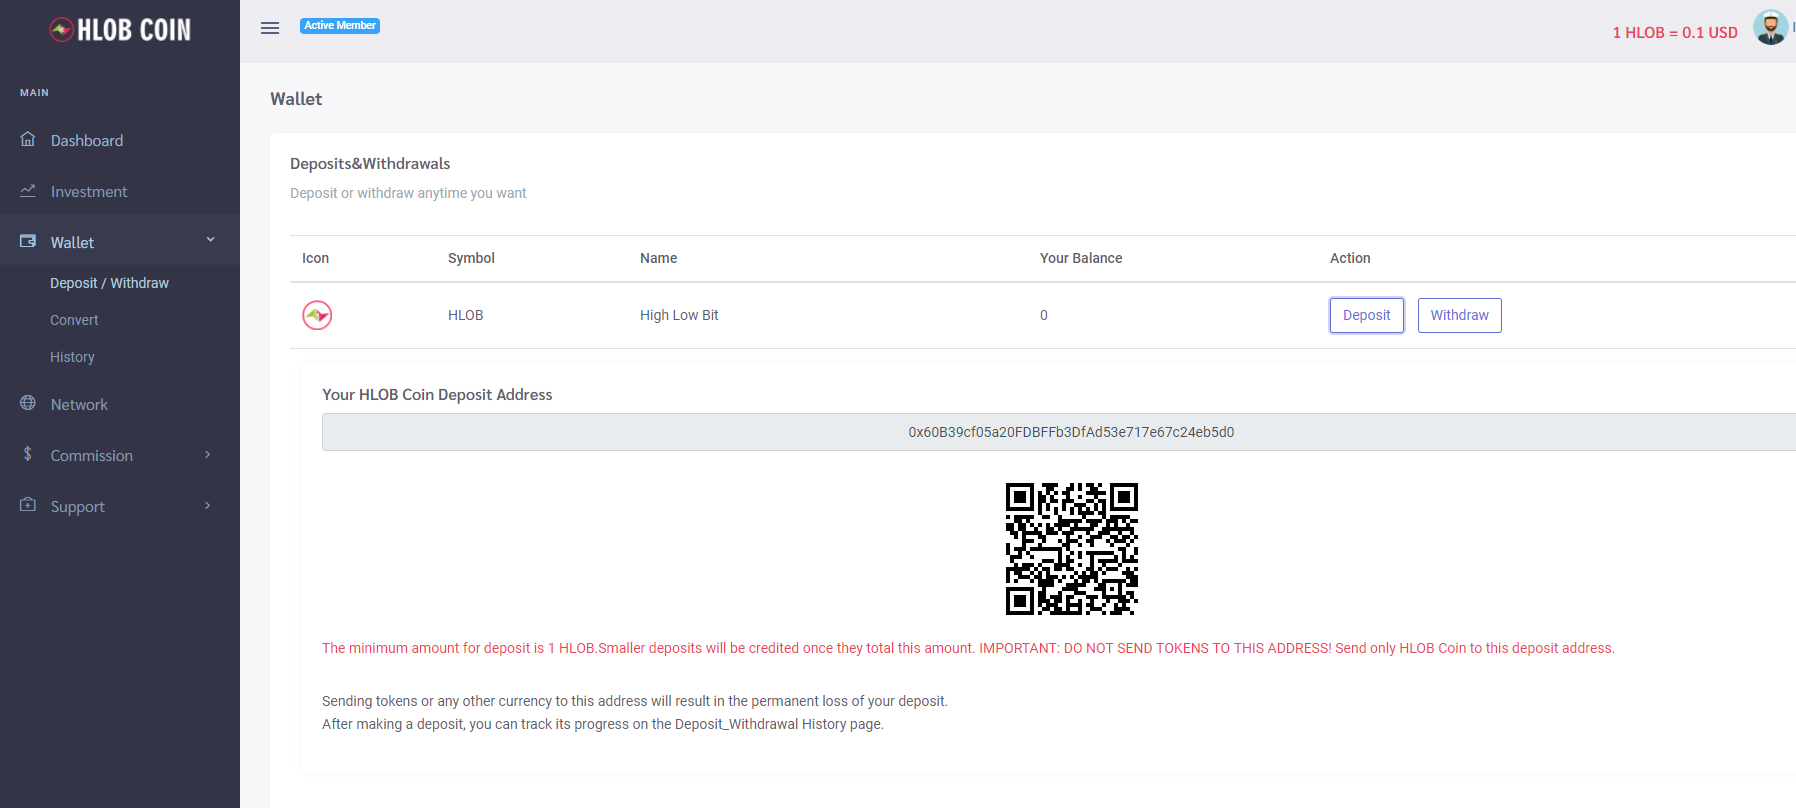Select Convert in Wallet submenu
The image size is (1796, 808).
(x=74, y=320)
